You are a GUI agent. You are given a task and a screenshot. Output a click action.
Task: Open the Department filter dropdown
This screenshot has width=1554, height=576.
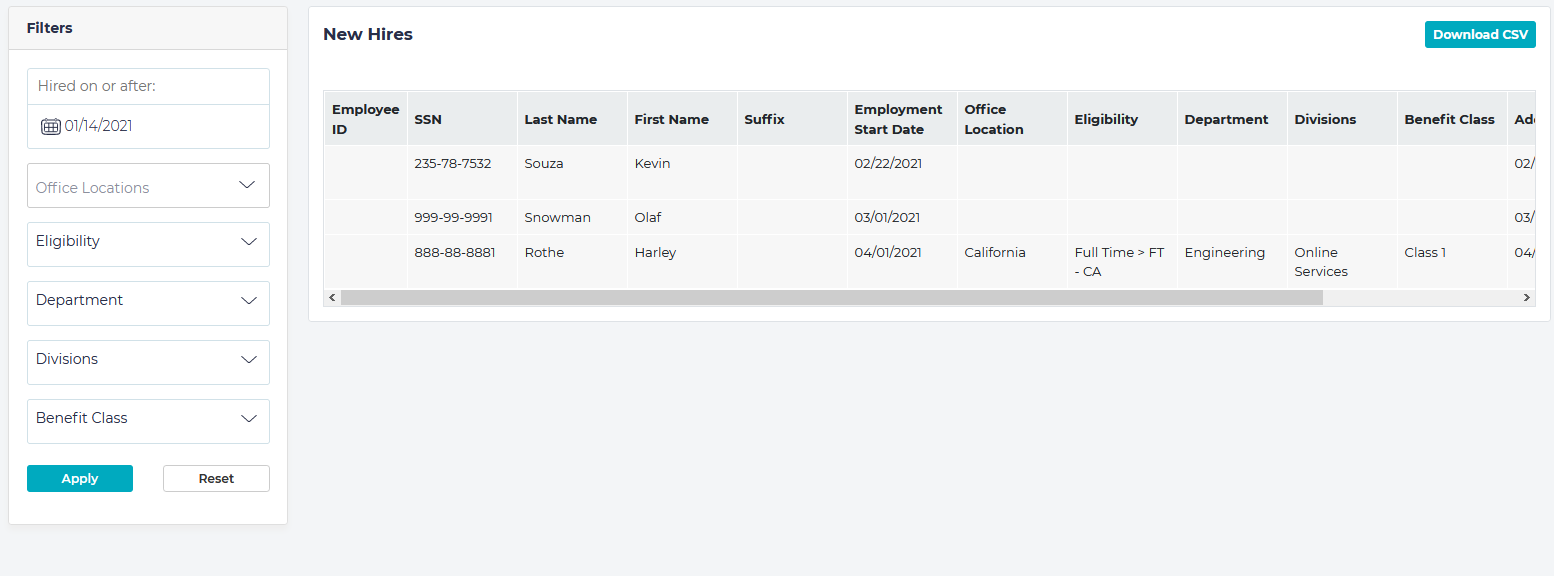click(x=148, y=303)
